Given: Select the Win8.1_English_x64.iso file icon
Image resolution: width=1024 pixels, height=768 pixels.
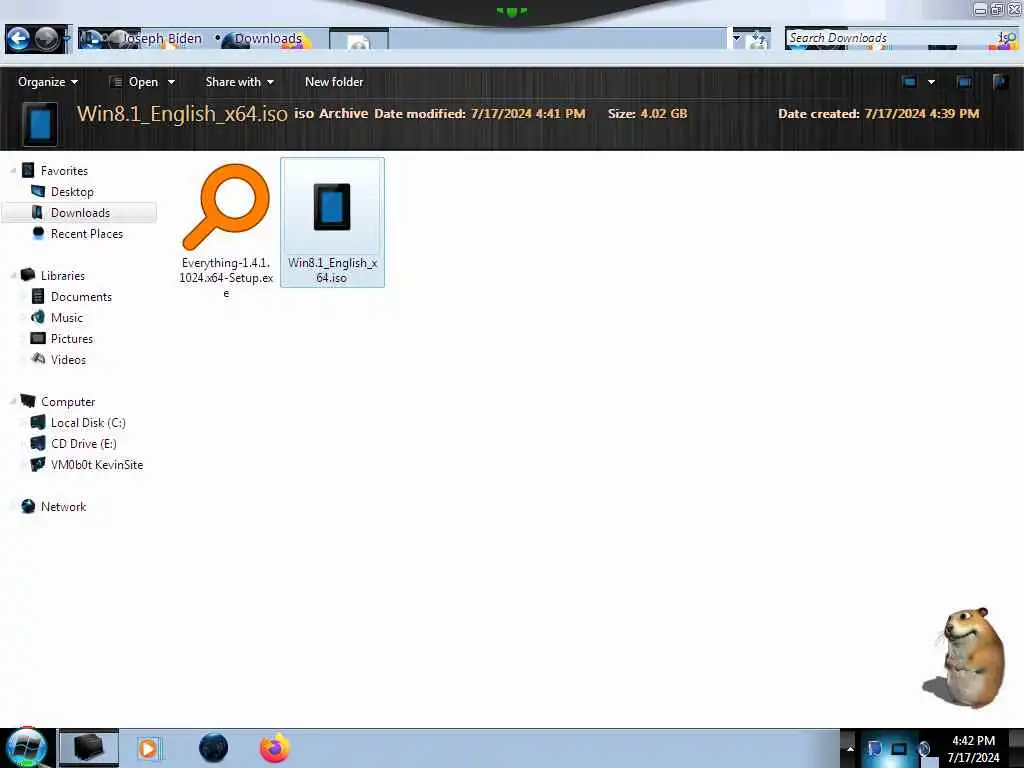Looking at the screenshot, I should tap(332, 207).
